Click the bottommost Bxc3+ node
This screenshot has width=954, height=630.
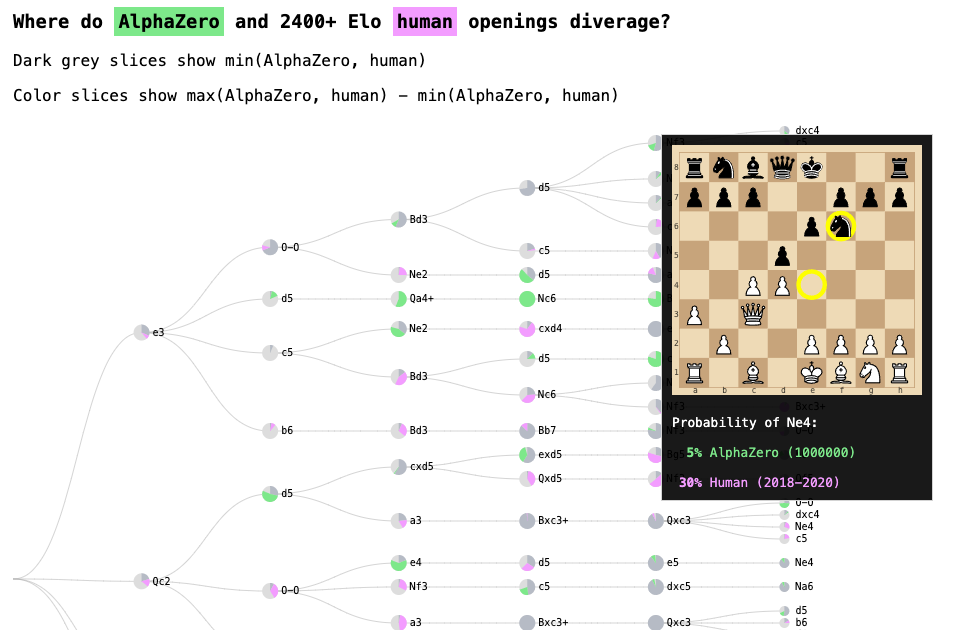tap(527, 622)
